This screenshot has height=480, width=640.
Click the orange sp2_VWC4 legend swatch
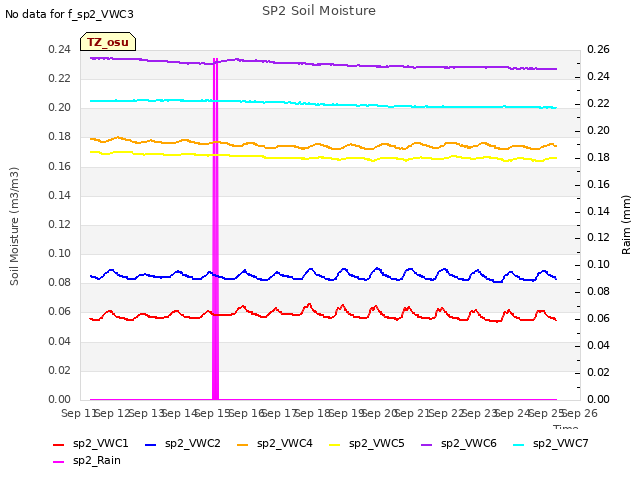point(242,444)
